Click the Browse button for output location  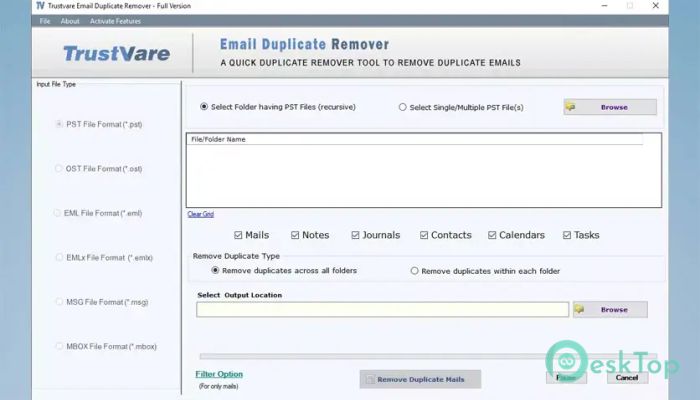[x=610, y=309]
